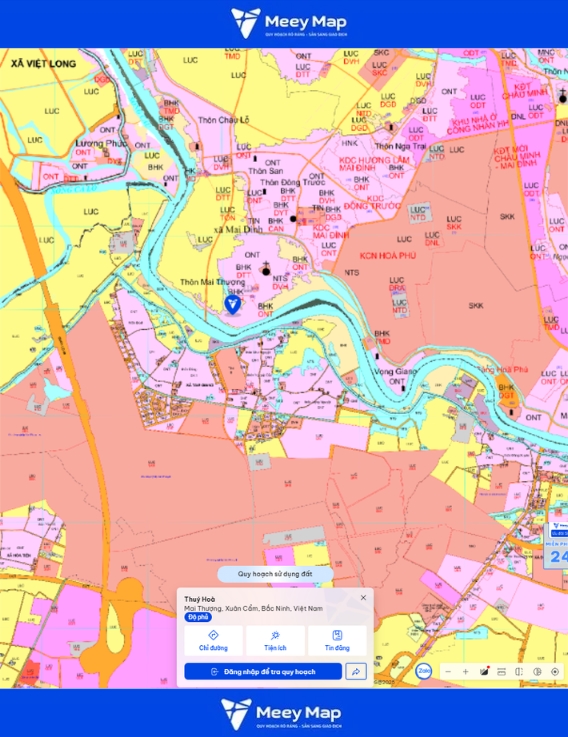568x737 pixels.
Task: Click the split compare view icon
Action: pyautogui.click(x=519, y=672)
